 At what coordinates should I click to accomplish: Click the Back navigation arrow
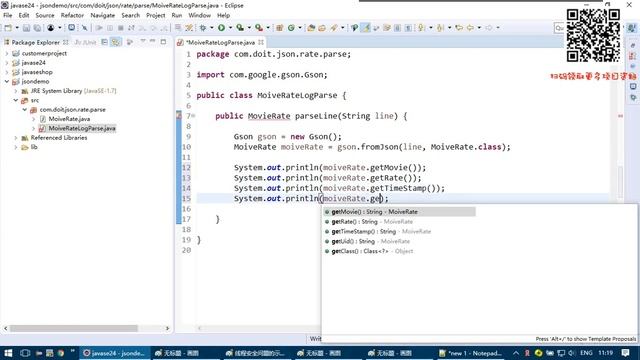pyautogui.click(x=470, y=28)
